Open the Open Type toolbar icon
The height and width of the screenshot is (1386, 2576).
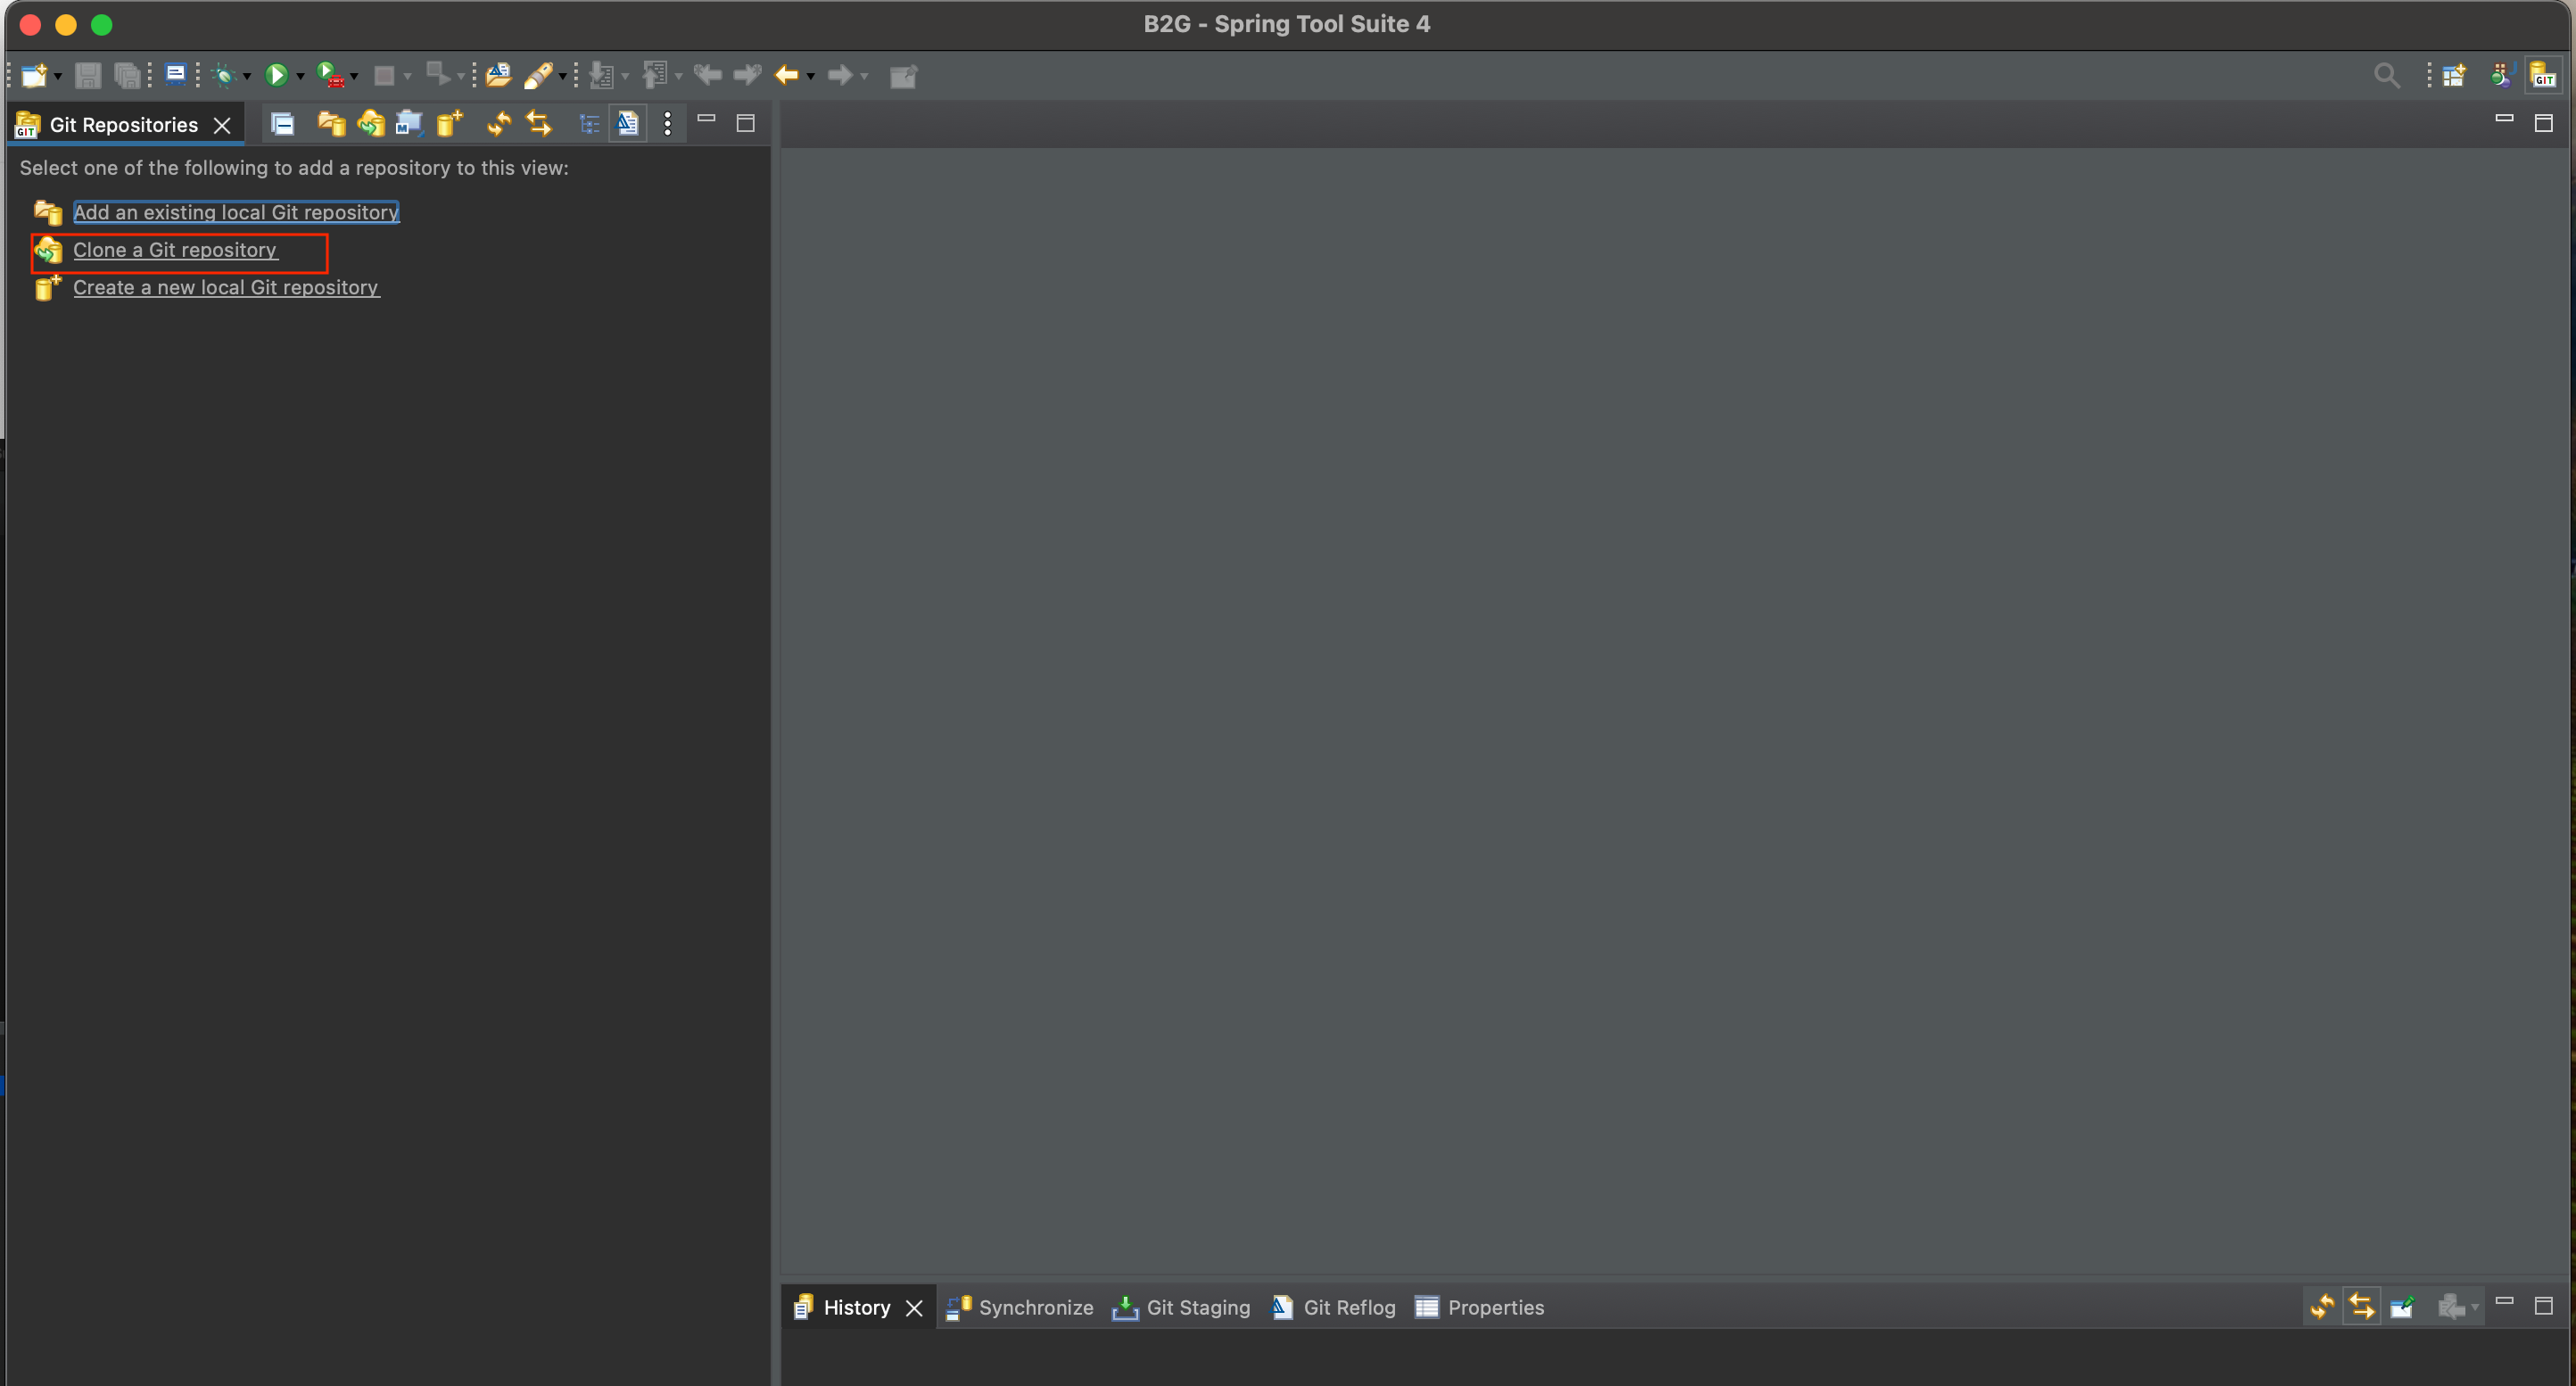click(x=498, y=75)
